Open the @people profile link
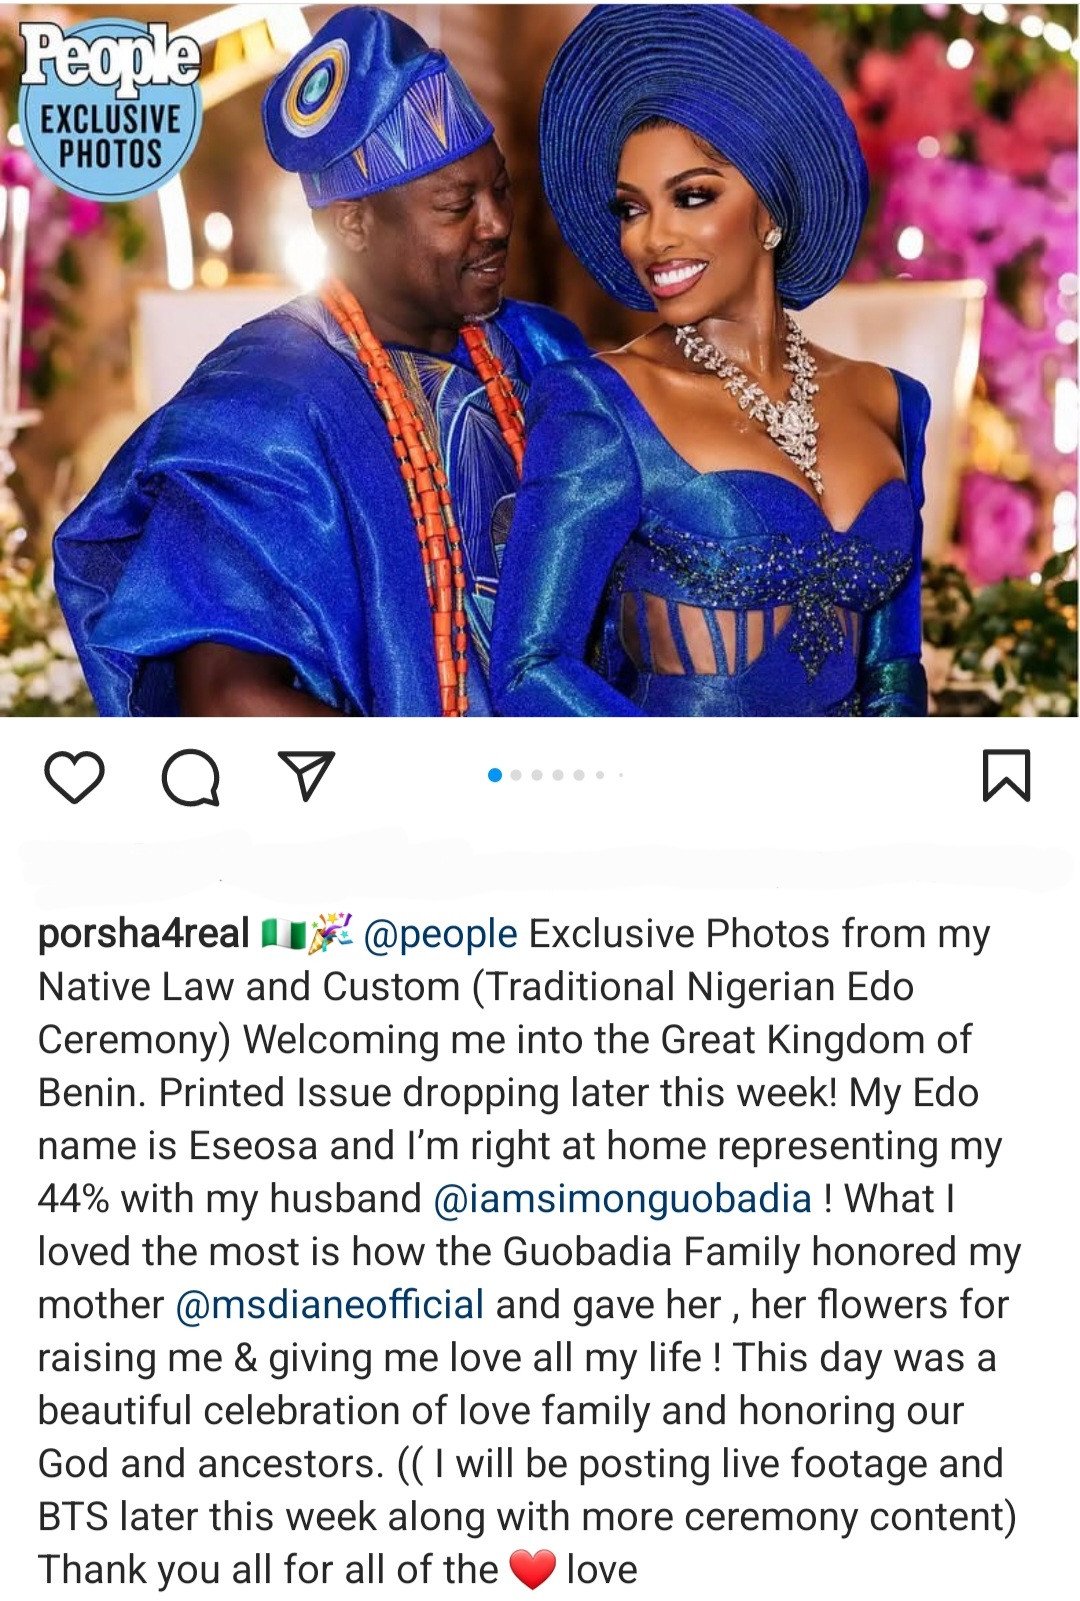Viewport: 1080px width, 1601px height. tap(440, 934)
